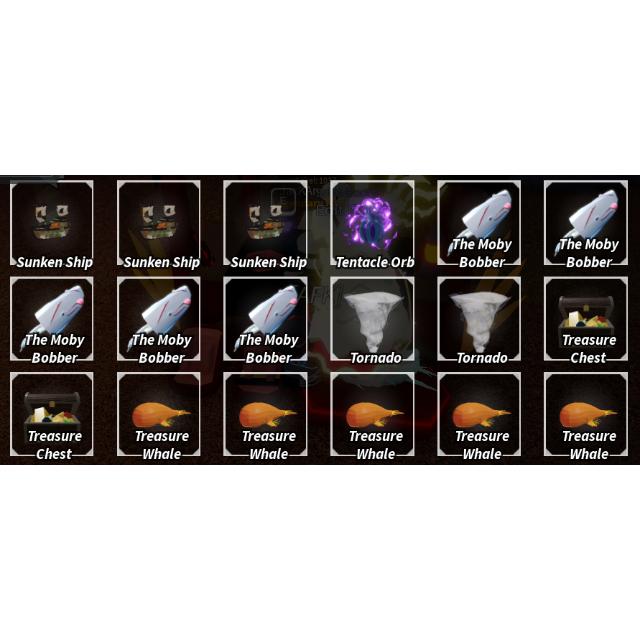Pick the Treasure Whale next to the bottom Treasure Chest

[x=159, y=414]
